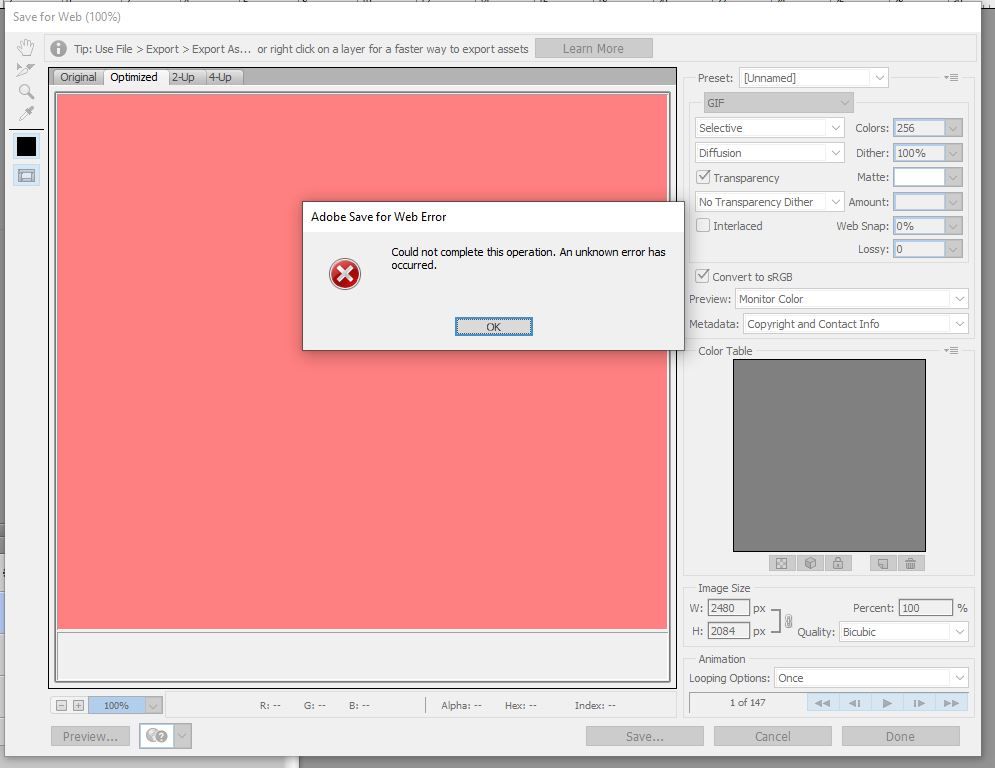Open the Colors 256 dropdown

click(952, 128)
